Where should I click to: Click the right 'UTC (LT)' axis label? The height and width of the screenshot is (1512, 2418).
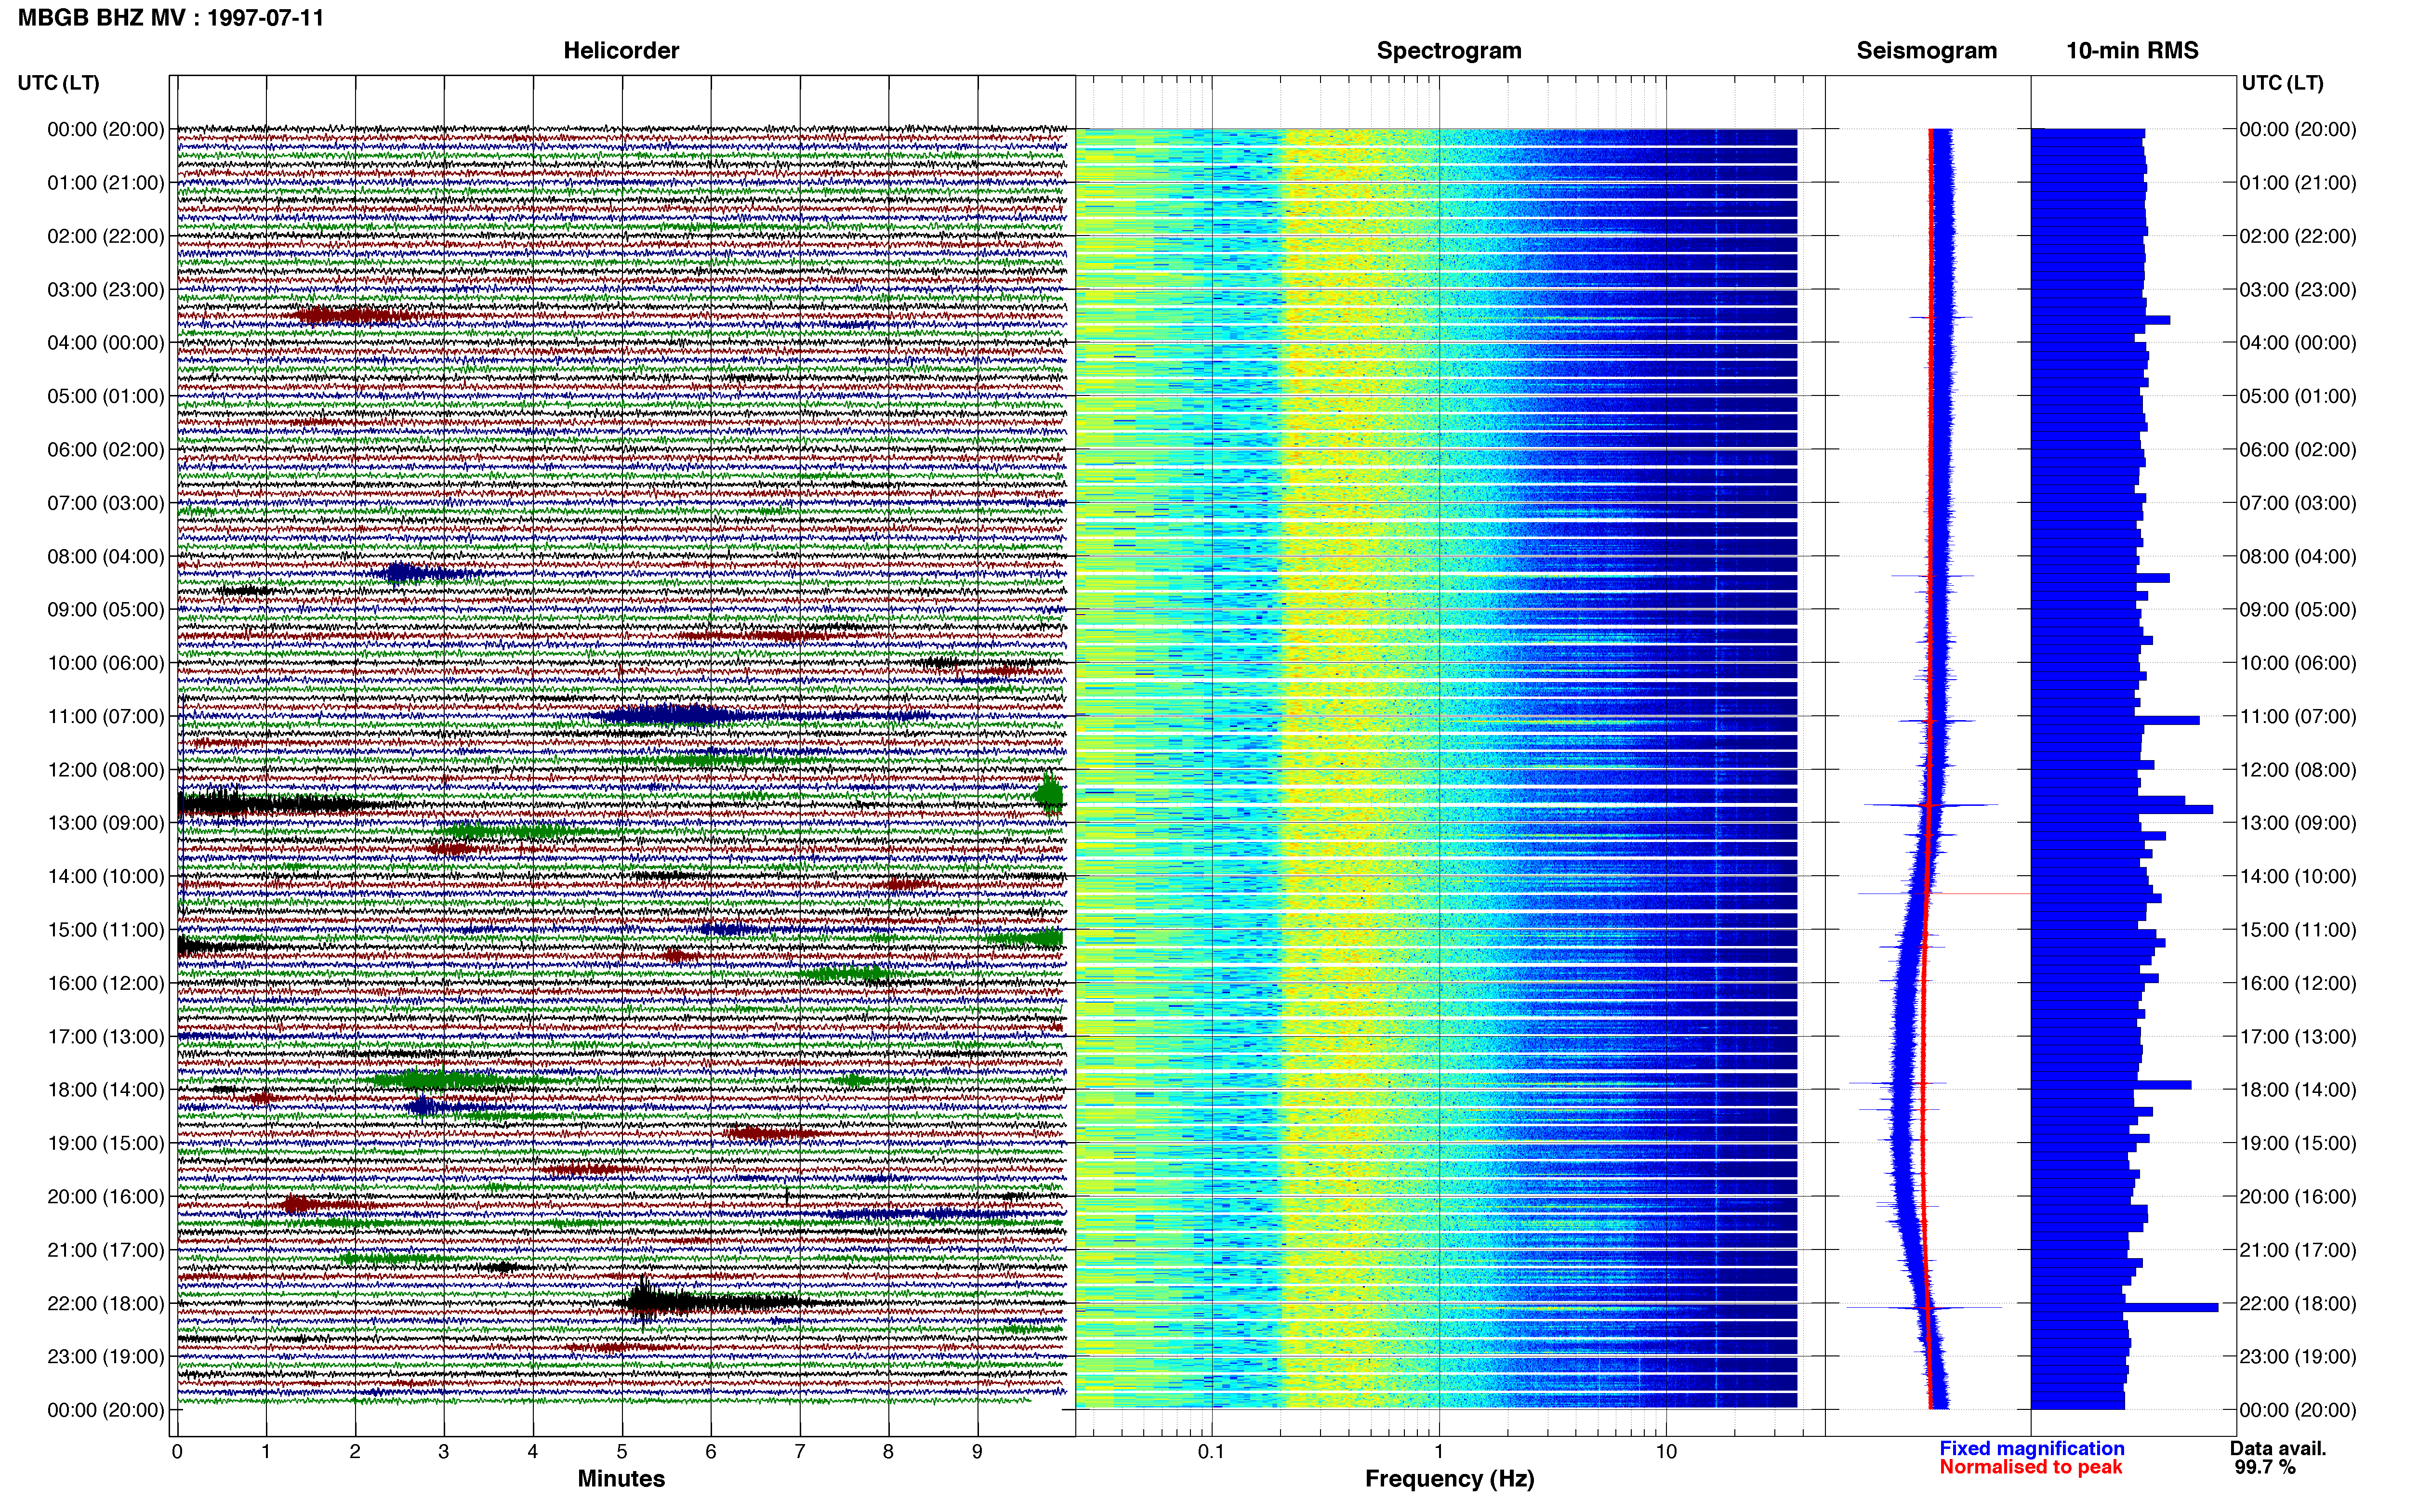click(2283, 83)
